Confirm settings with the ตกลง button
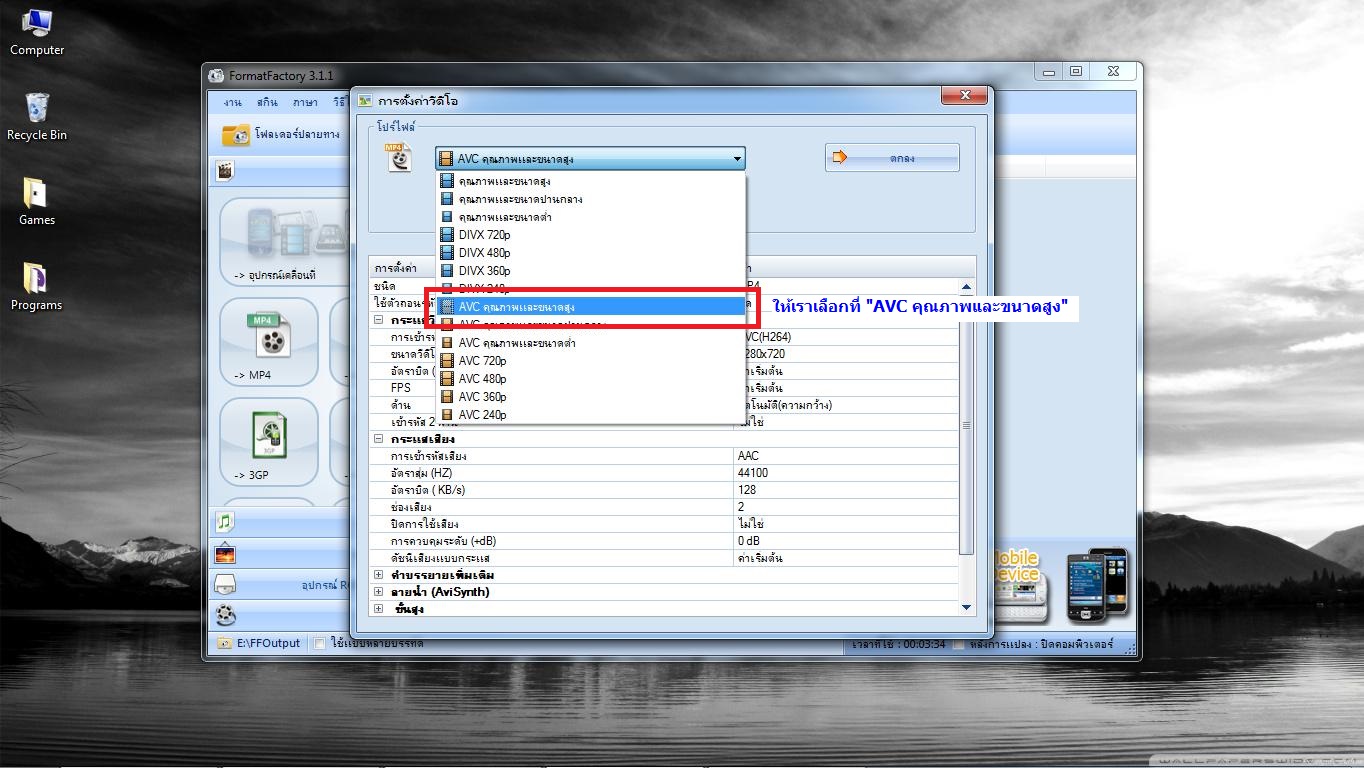 tap(892, 158)
